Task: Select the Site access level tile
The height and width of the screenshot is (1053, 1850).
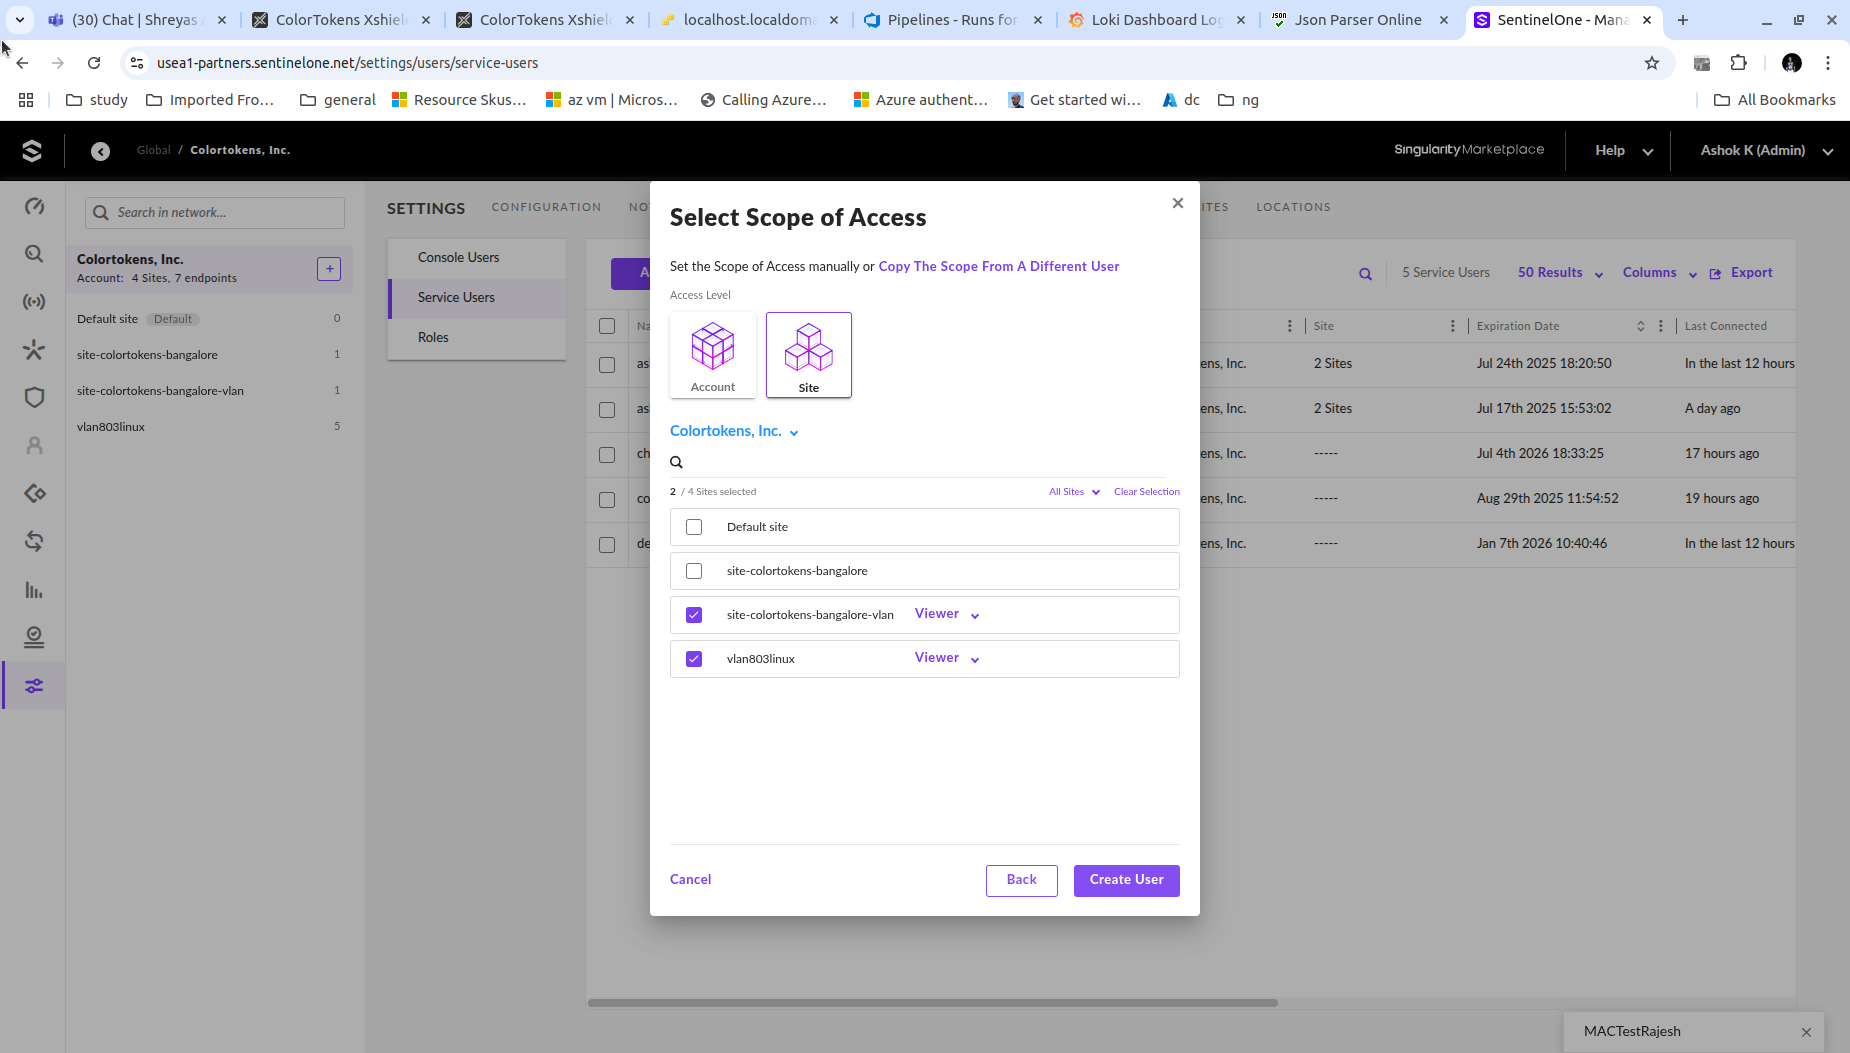Action: tap(808, 354)
